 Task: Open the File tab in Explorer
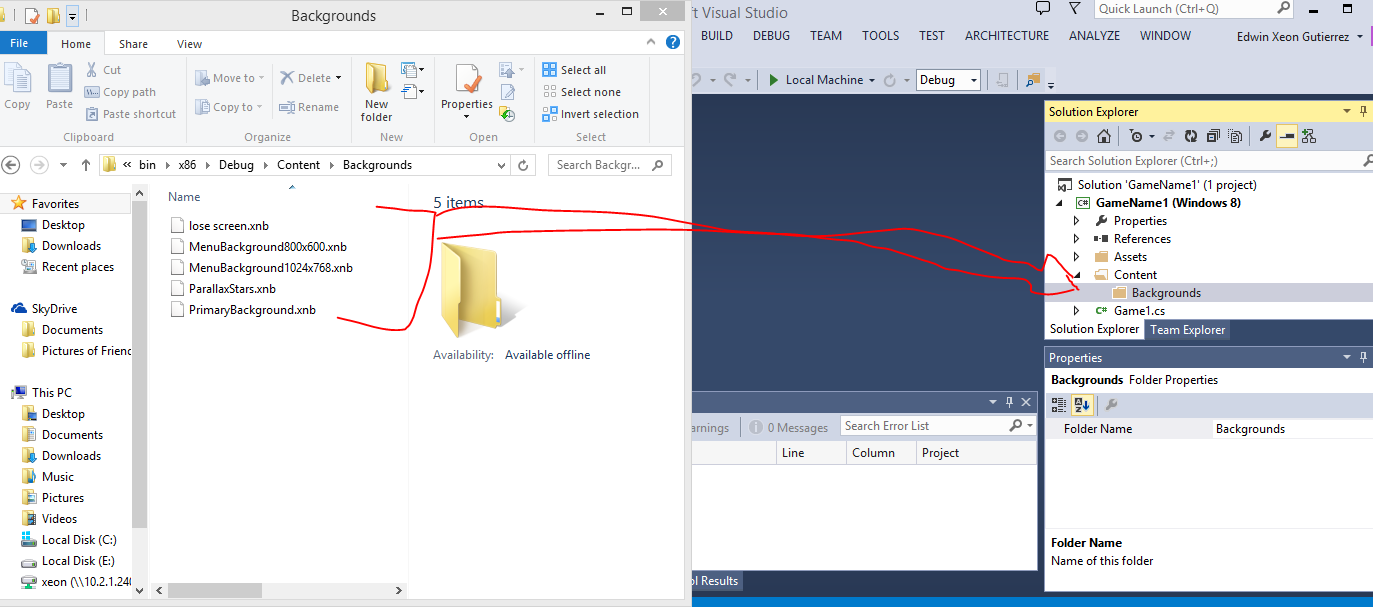19,43
